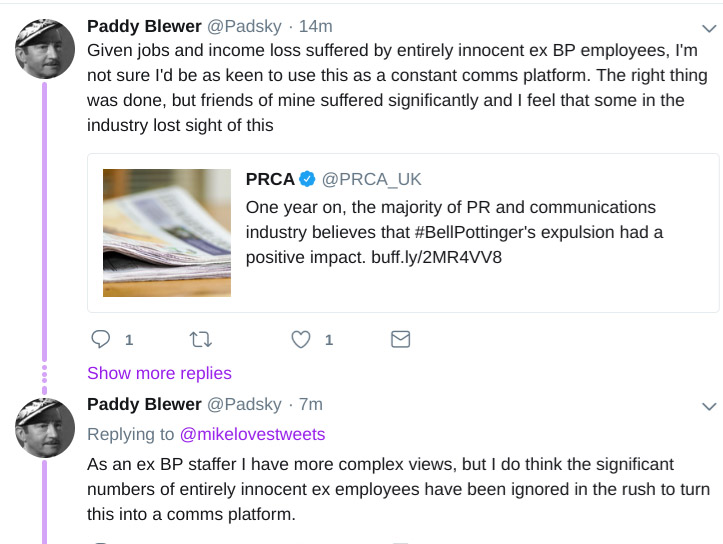This screenshot has height=544, width=723.
Task: Click the reply icon under first tweet
Action: pos(101,339)
